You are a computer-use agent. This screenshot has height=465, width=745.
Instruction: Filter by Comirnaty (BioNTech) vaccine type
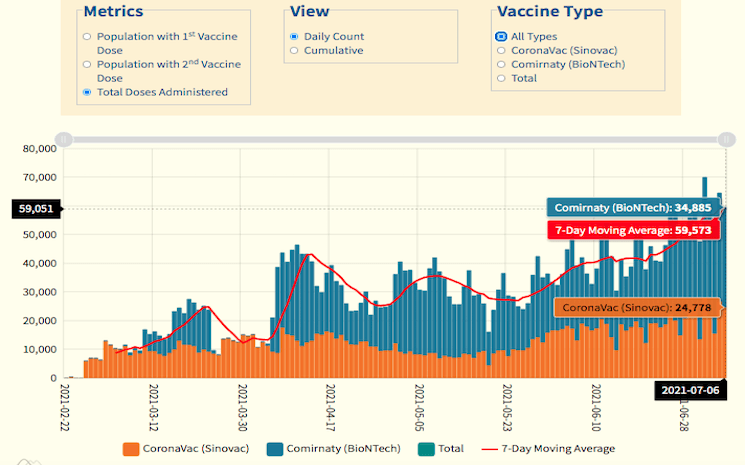click(501, 64)
